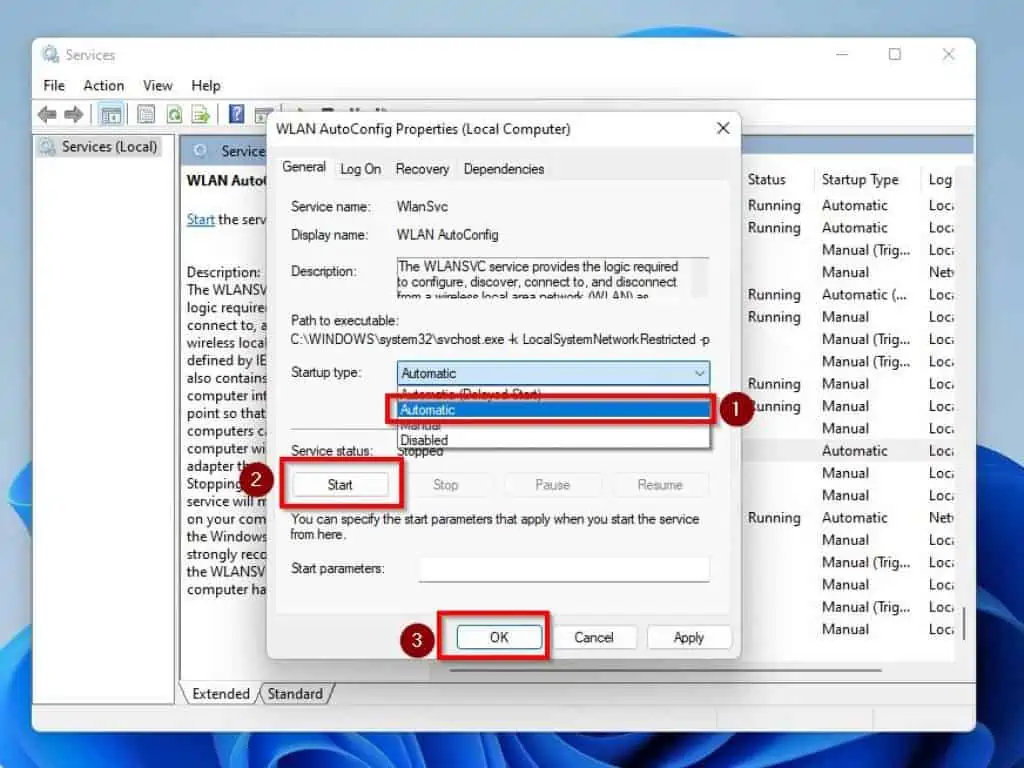1024x768 pixels.
Task: Expand the Action menu
Action: (x=103, y=85)
